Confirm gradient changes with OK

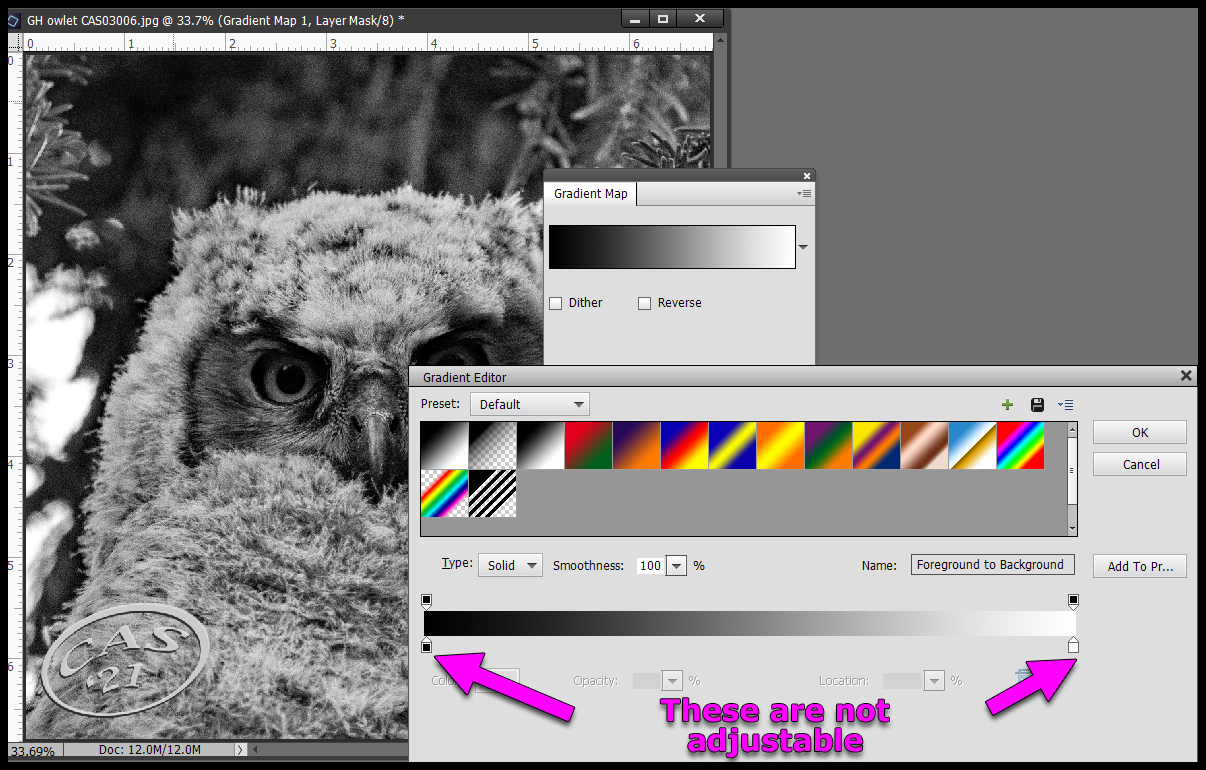[1139, 432]
